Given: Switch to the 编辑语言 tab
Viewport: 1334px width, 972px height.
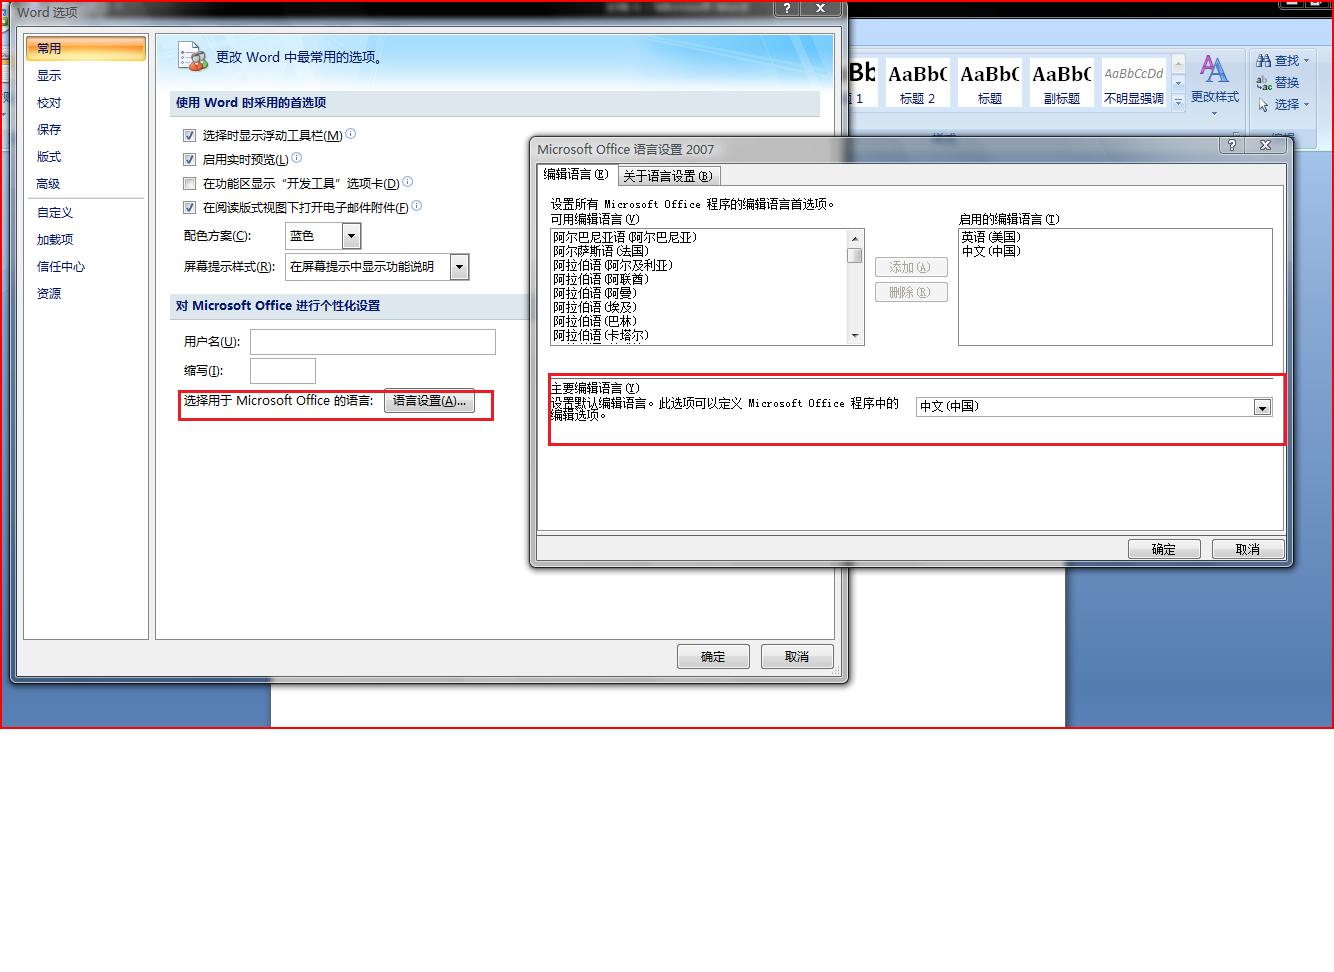Looking at the screenshot, I should point(576,174).
